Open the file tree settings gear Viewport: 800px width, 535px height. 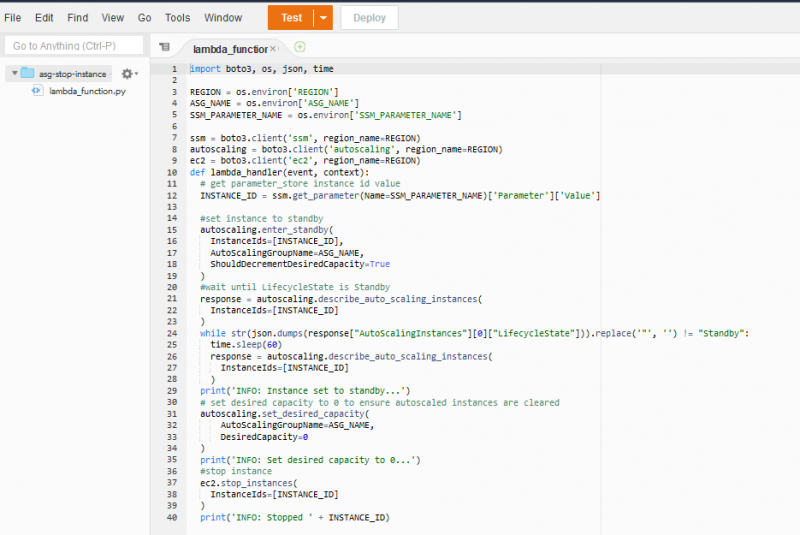coord(127,74)
